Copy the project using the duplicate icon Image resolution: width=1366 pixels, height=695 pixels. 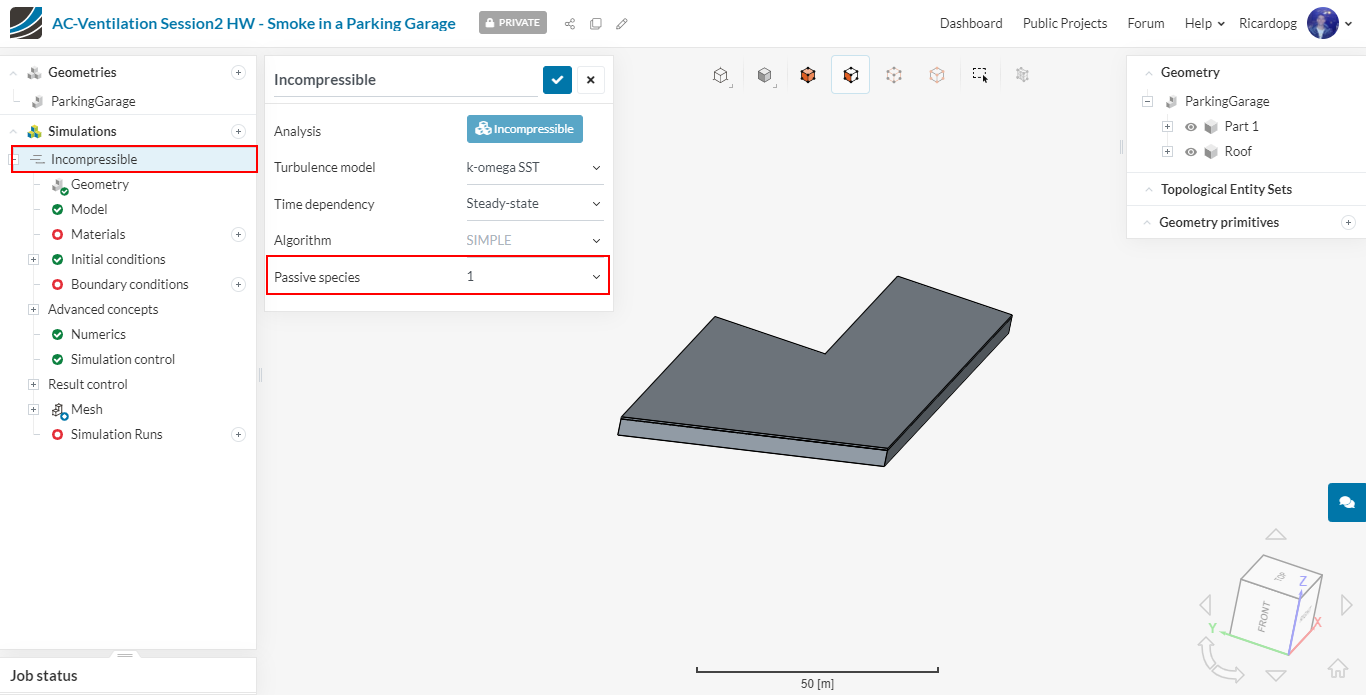pos(596,23)
